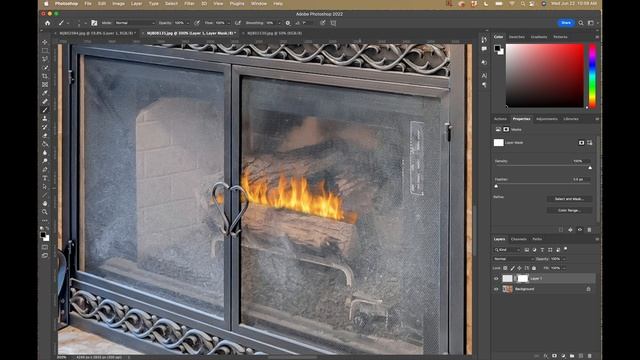Switch to the Adjustments tab
The width and height of the screenshot is (640, 360).
point(547,119)
